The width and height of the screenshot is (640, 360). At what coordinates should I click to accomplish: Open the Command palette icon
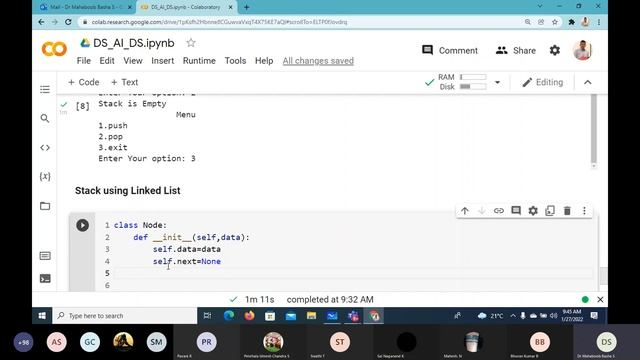point(45,256)
